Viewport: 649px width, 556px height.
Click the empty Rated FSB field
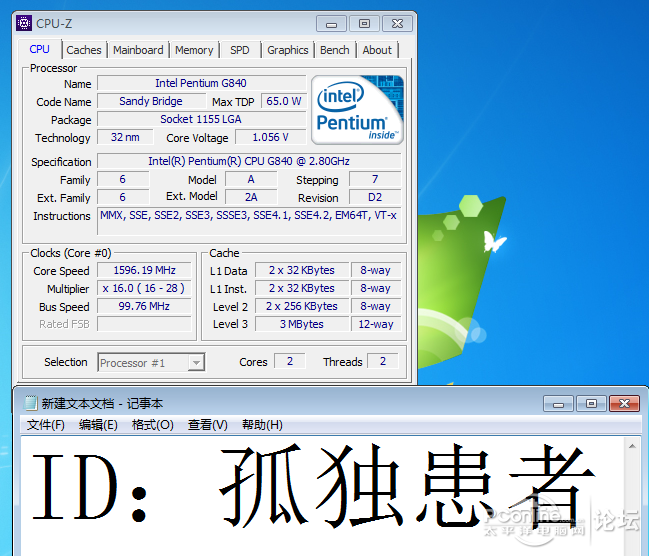click(144, 324)
